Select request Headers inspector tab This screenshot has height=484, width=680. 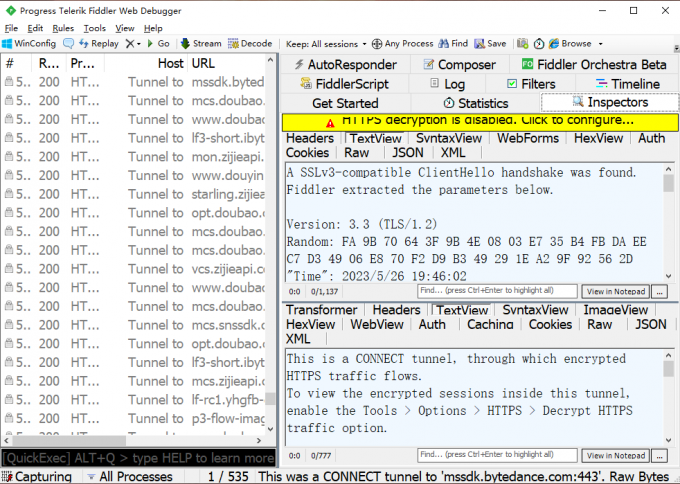310,138
